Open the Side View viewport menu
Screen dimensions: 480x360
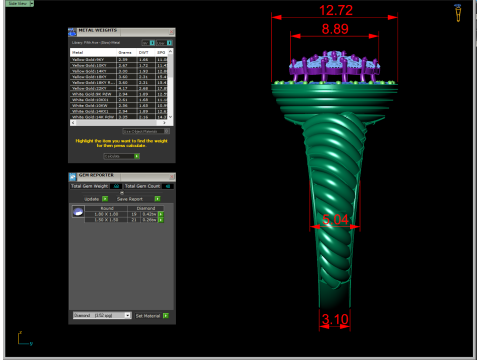(32, 4)
